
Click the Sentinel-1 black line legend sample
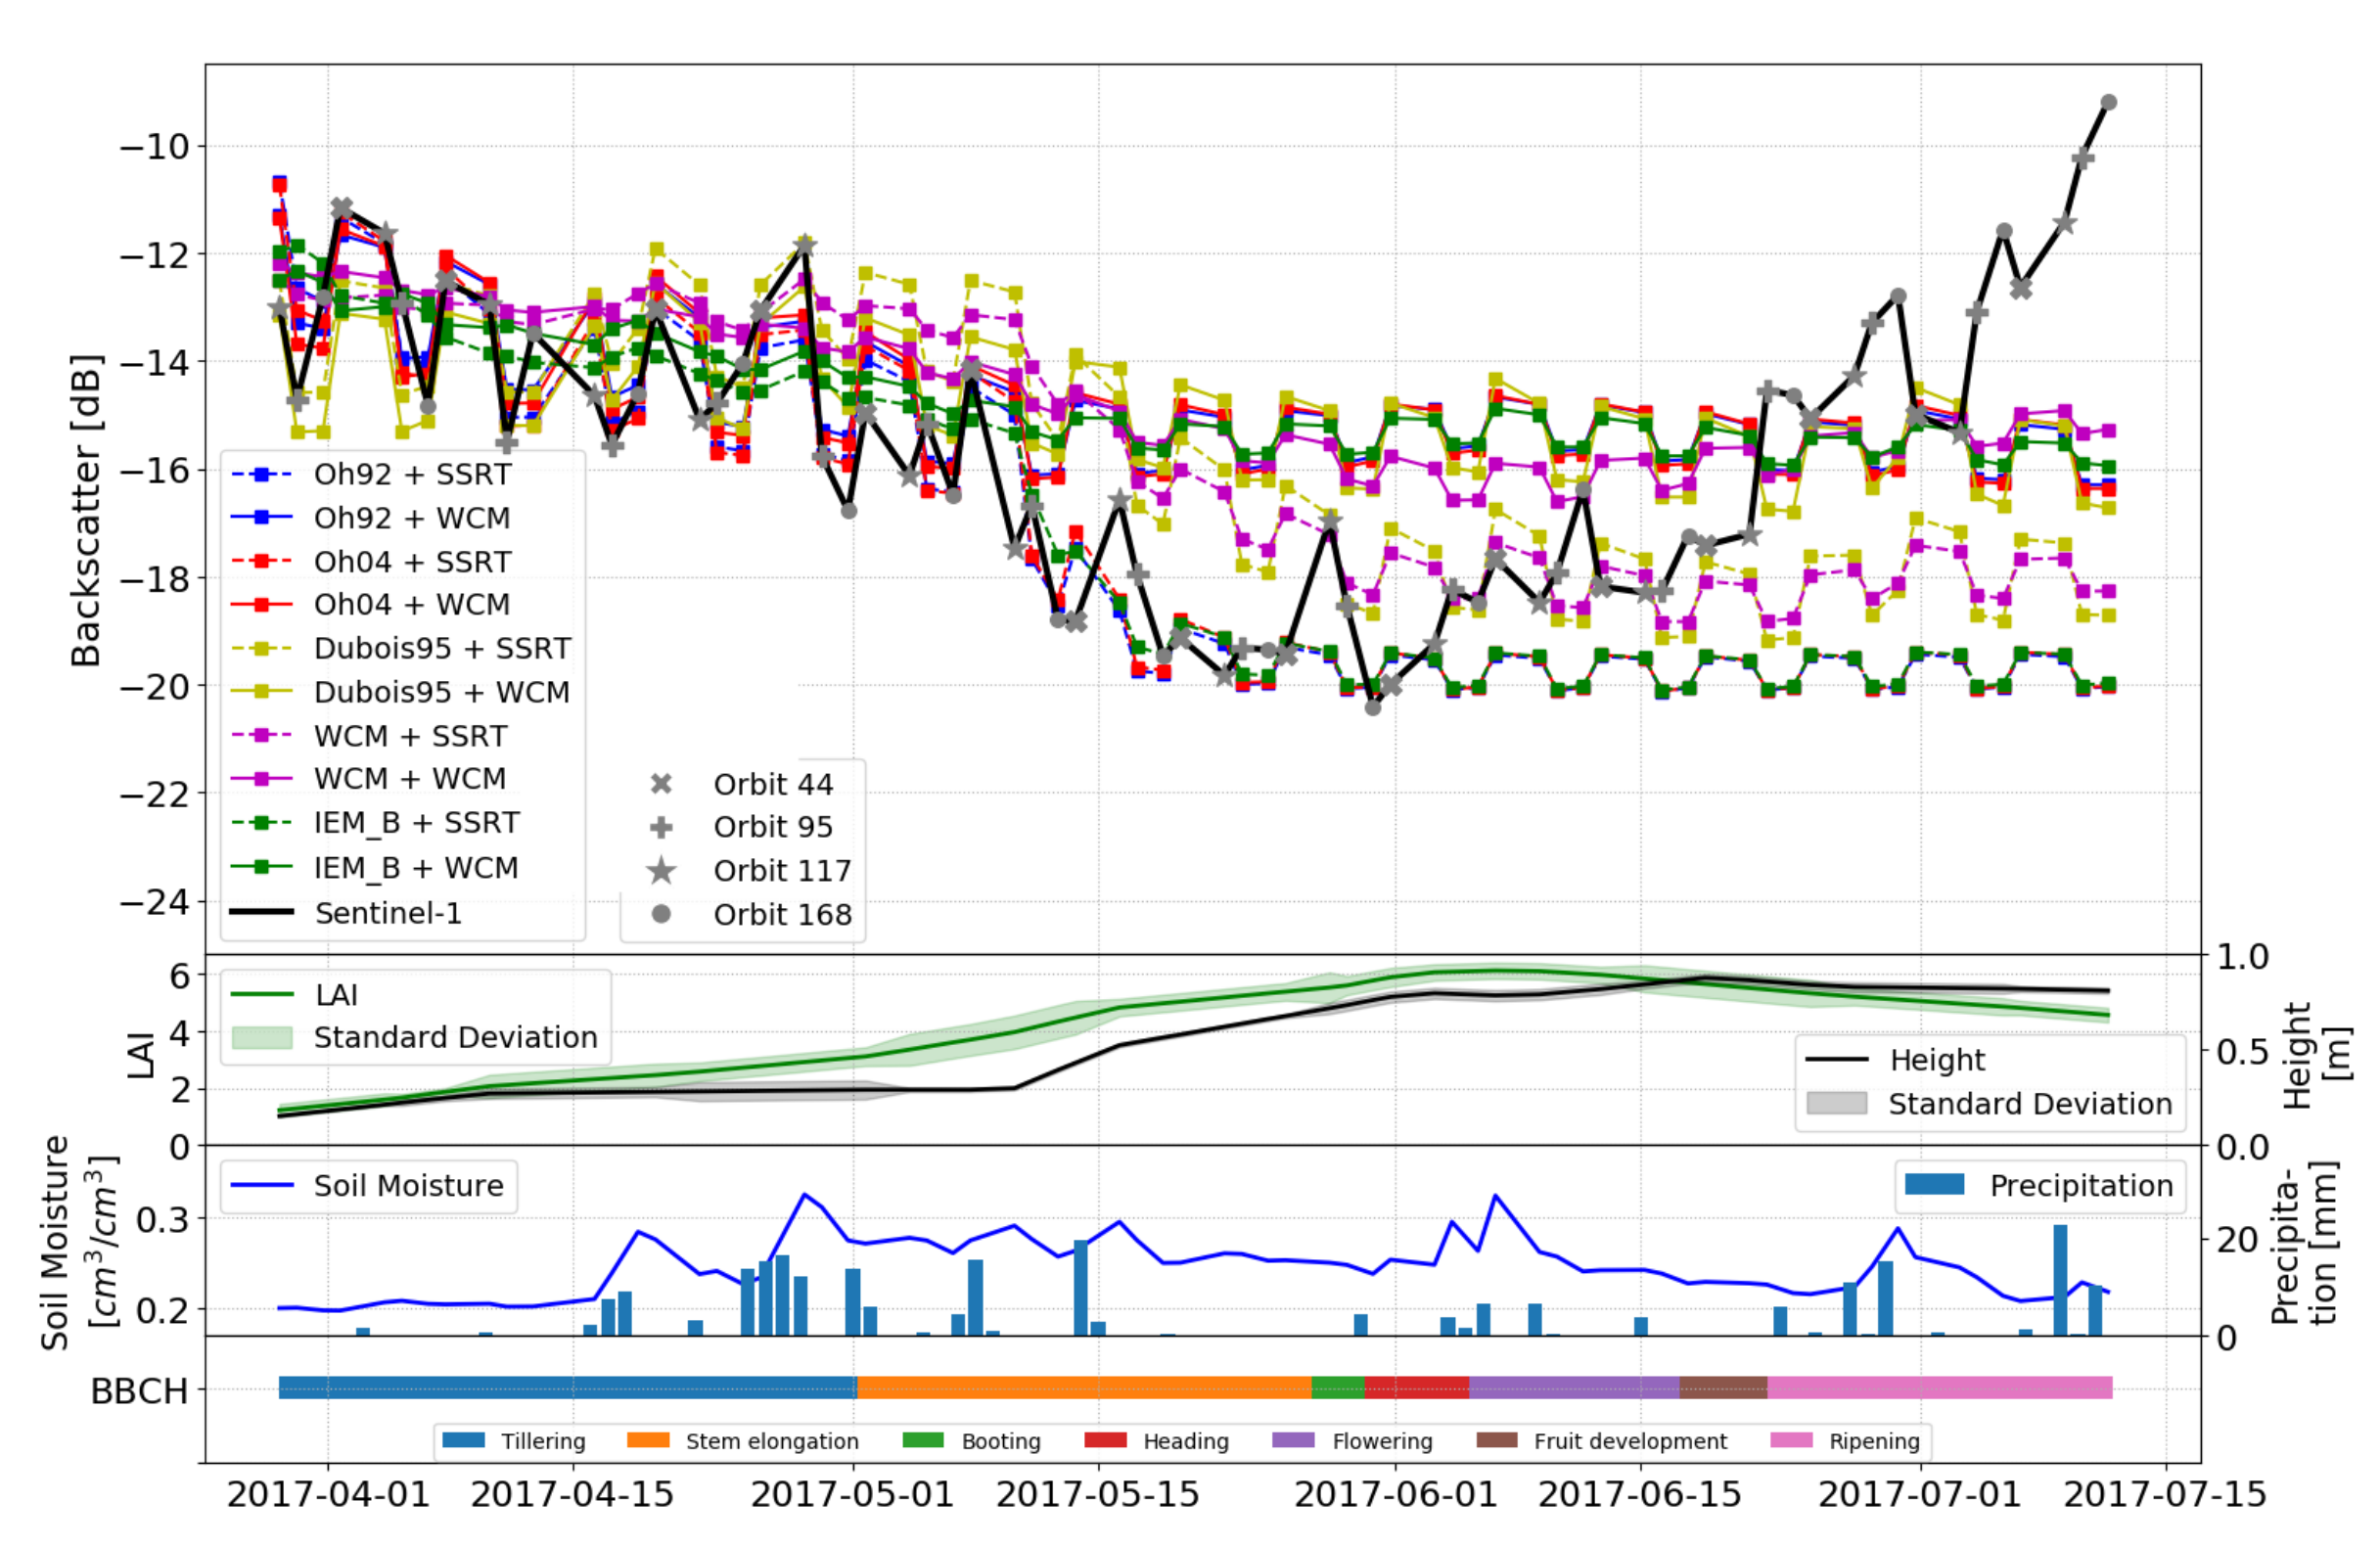coord(262,912)
